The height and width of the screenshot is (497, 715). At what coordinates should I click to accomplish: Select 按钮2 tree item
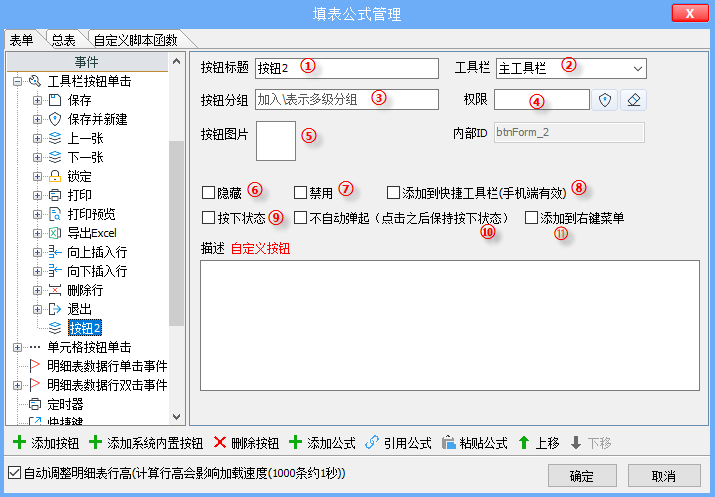pyautogui.click(x=85, y=328)
